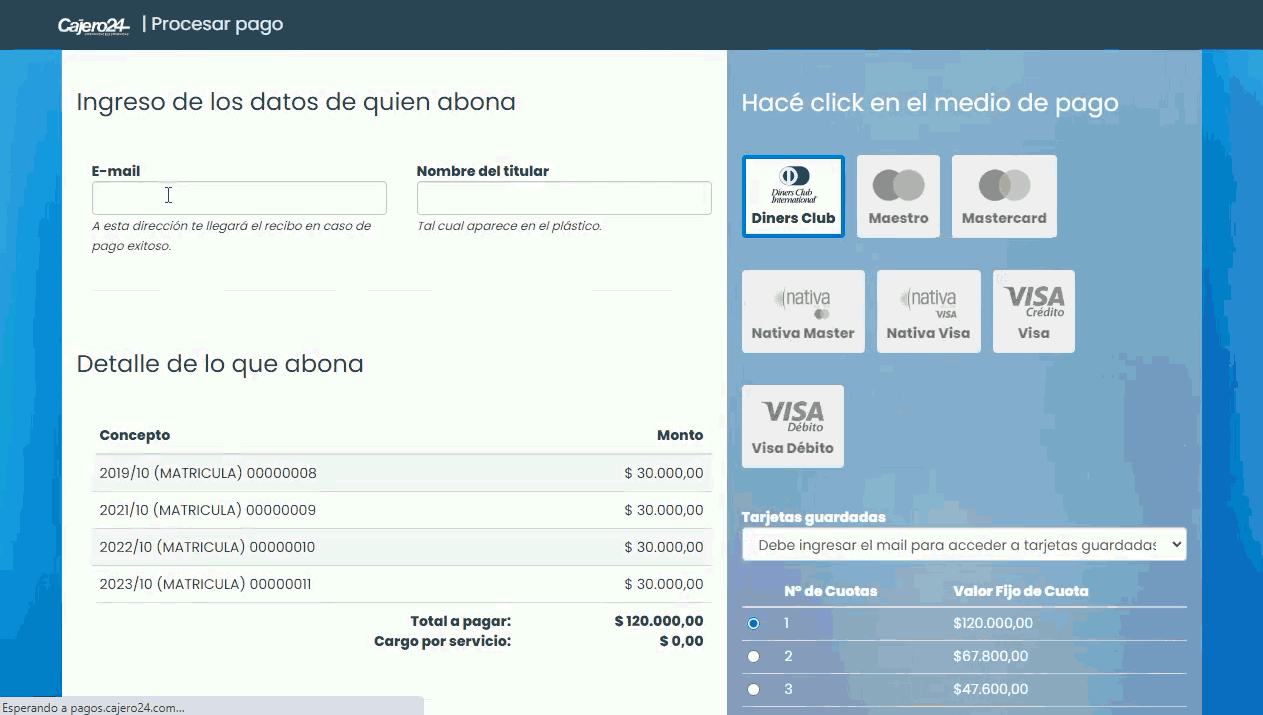
Task: Click the 2021/10 (MATRICULA) 00000009 concept
Action: [207, 510]
